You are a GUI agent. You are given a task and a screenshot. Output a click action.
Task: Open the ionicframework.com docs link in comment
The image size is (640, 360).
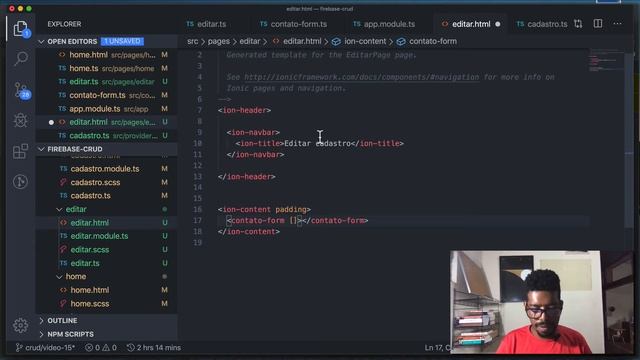362,77
